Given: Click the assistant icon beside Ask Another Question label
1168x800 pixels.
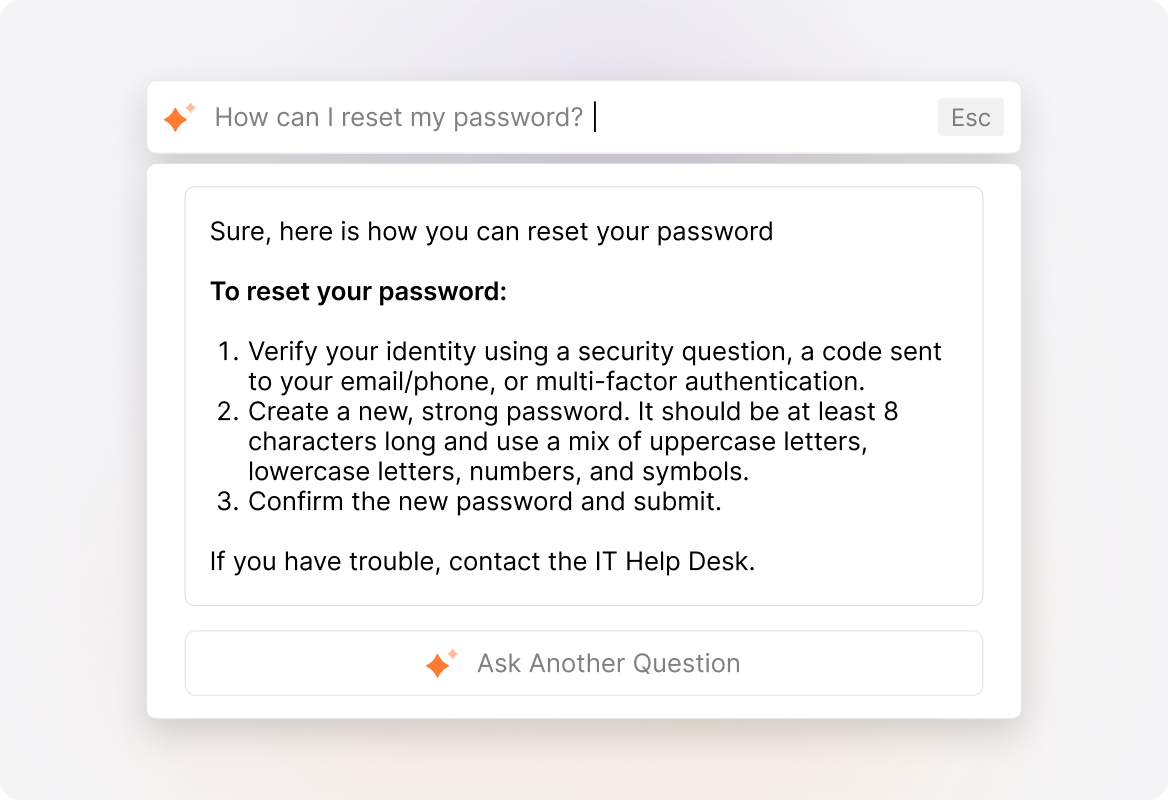Looking at the screenshot, I should (x=437, y=663).
